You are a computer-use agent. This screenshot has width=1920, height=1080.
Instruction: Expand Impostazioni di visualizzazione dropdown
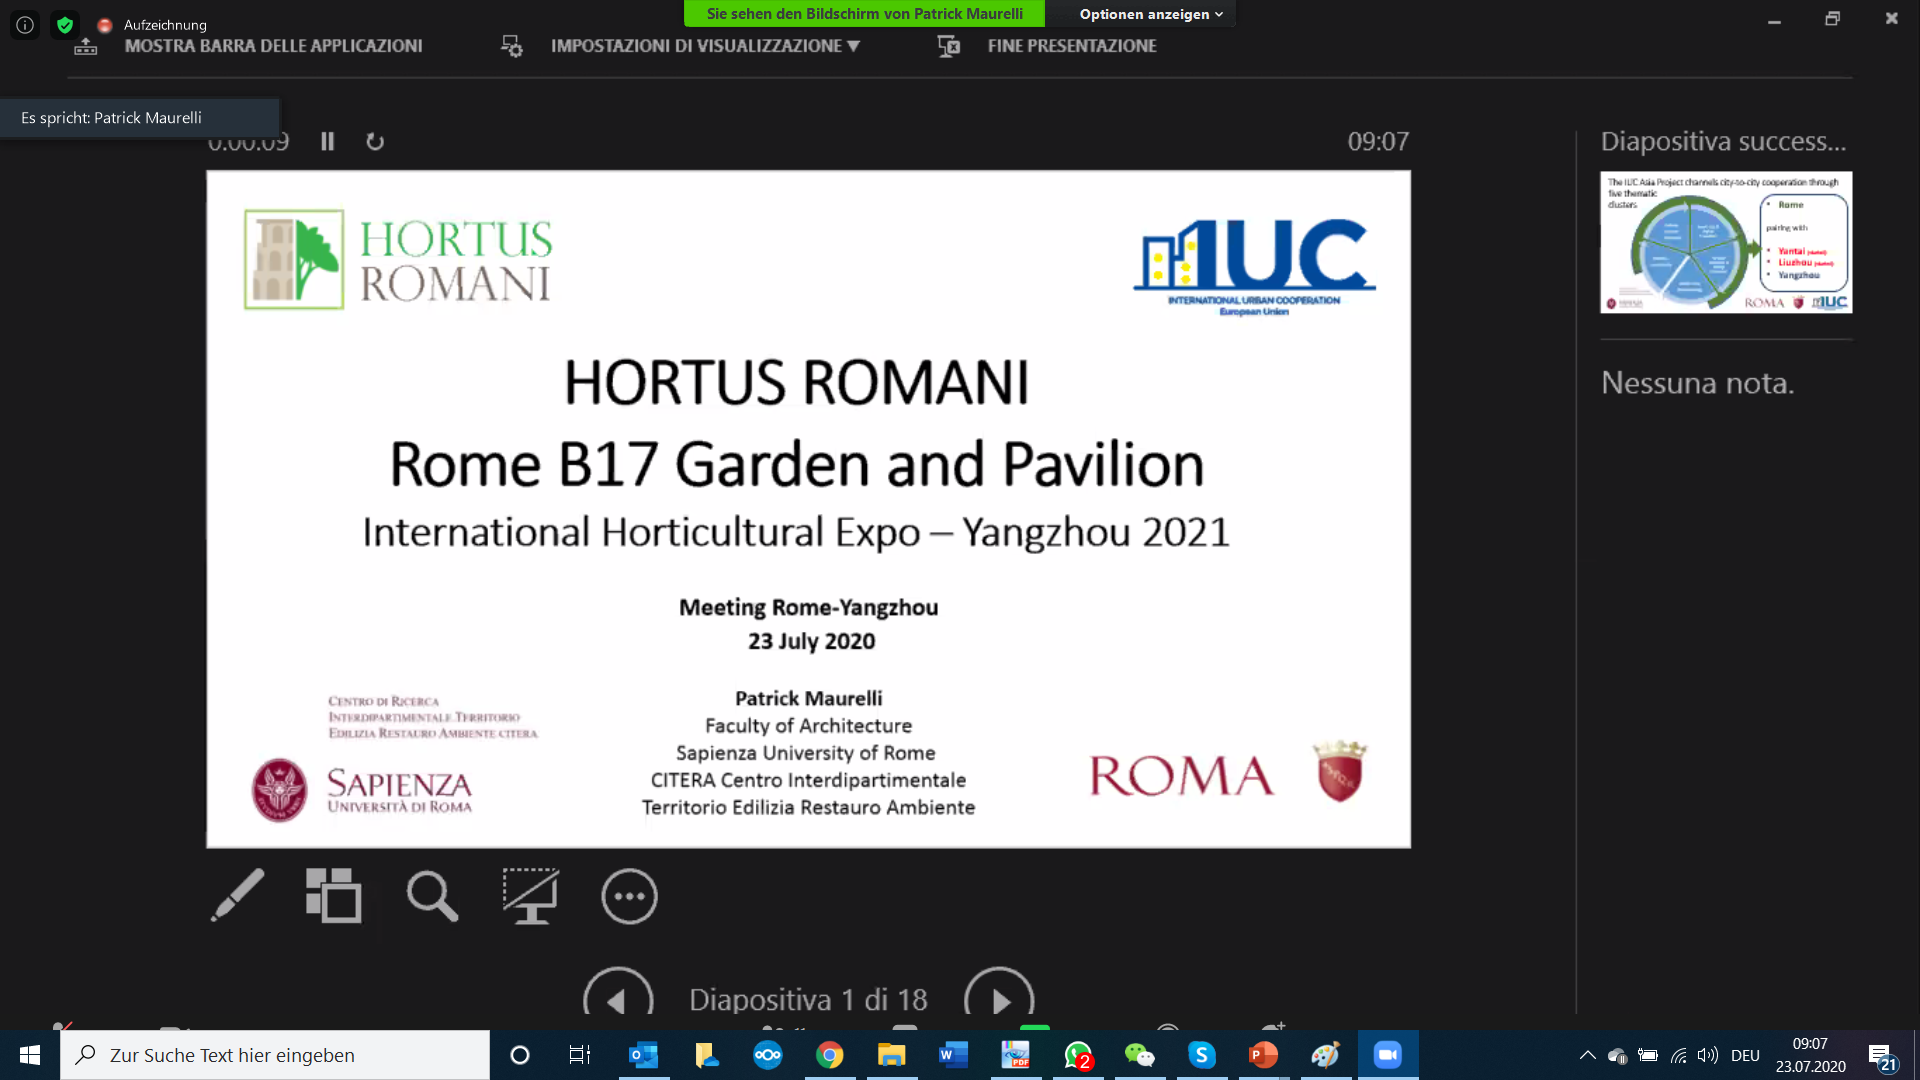[704, 46]
